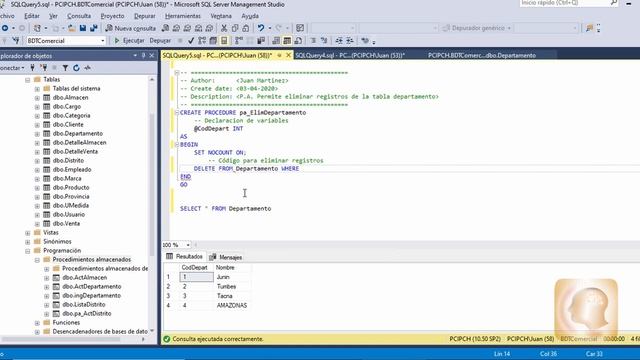Click the Nueva consulta button
Image resolution: width=640 pixels, height=360 pixels.
point(131,28)
